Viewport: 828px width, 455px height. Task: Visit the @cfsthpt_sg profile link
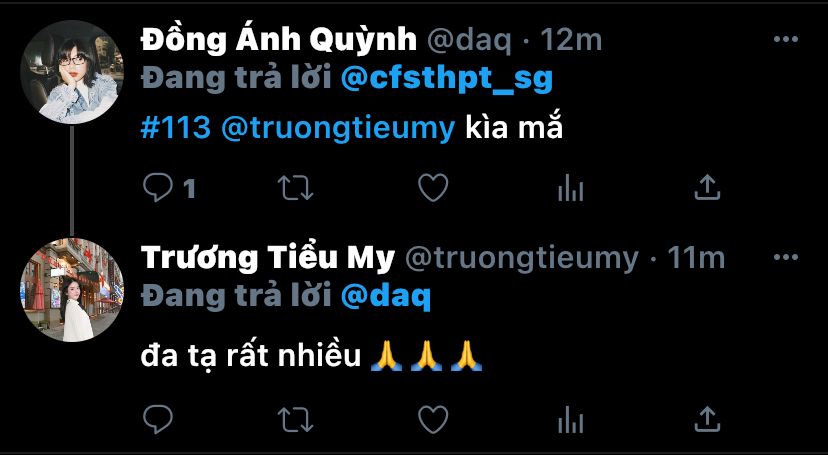pos(447,79)
